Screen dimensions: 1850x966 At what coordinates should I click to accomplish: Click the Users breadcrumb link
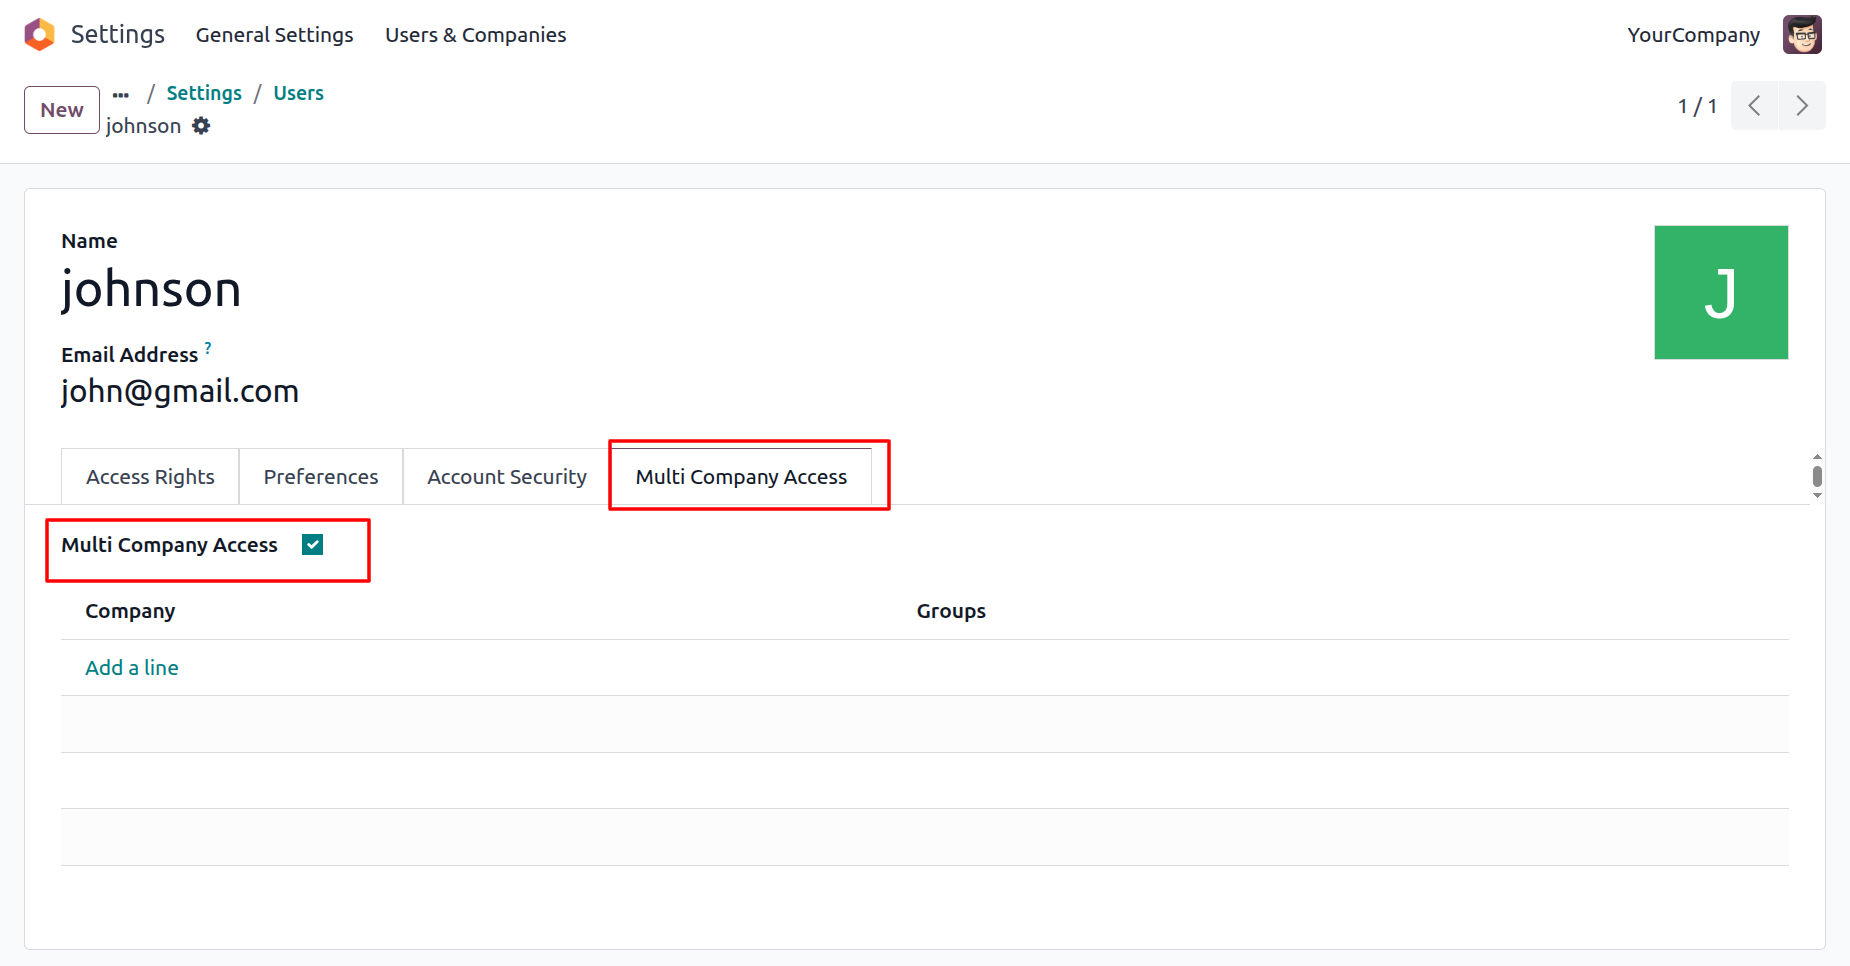(298, 93)
